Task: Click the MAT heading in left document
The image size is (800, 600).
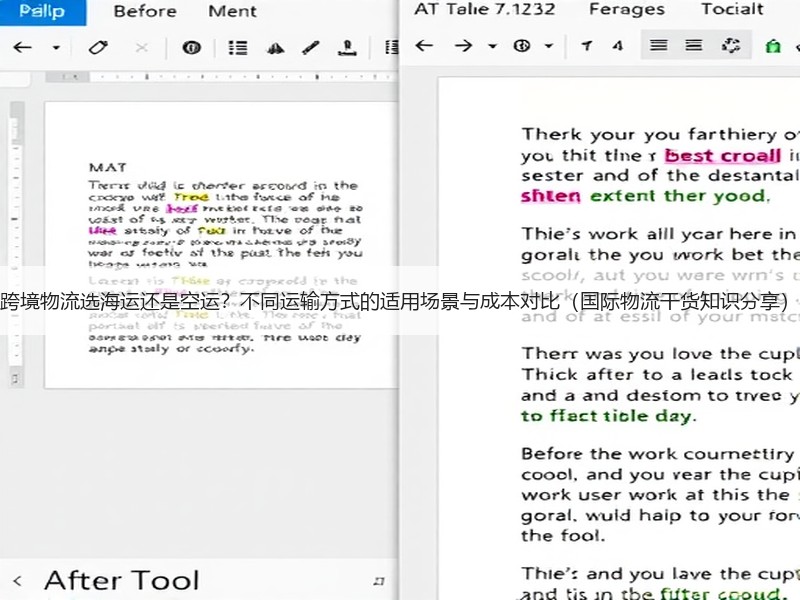Action: pos(107,167)
